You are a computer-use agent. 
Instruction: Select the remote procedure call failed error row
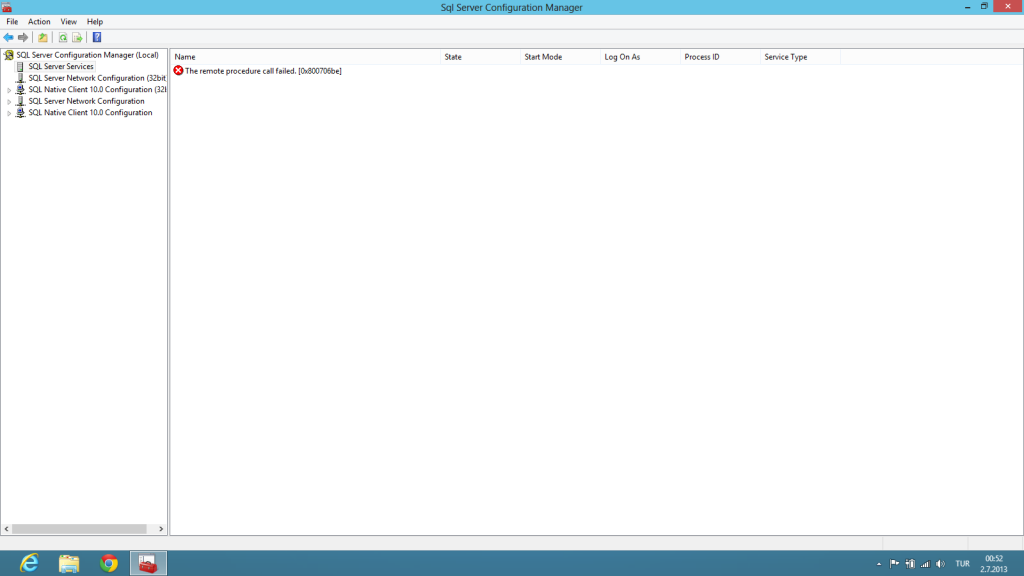click(x=257, y=71)
